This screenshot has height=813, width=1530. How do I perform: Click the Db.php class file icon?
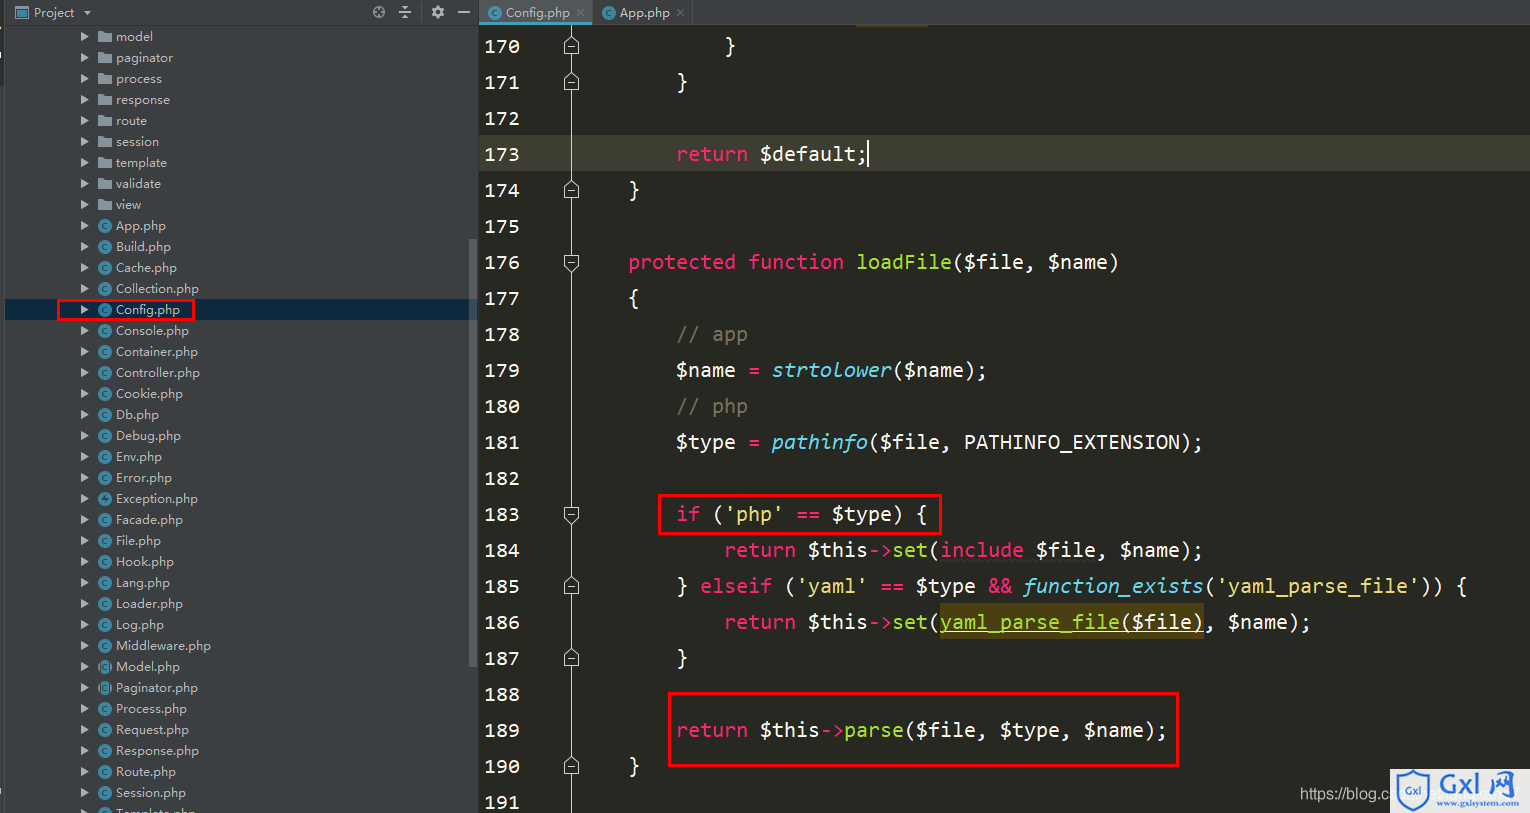click(x=105, y=415)
